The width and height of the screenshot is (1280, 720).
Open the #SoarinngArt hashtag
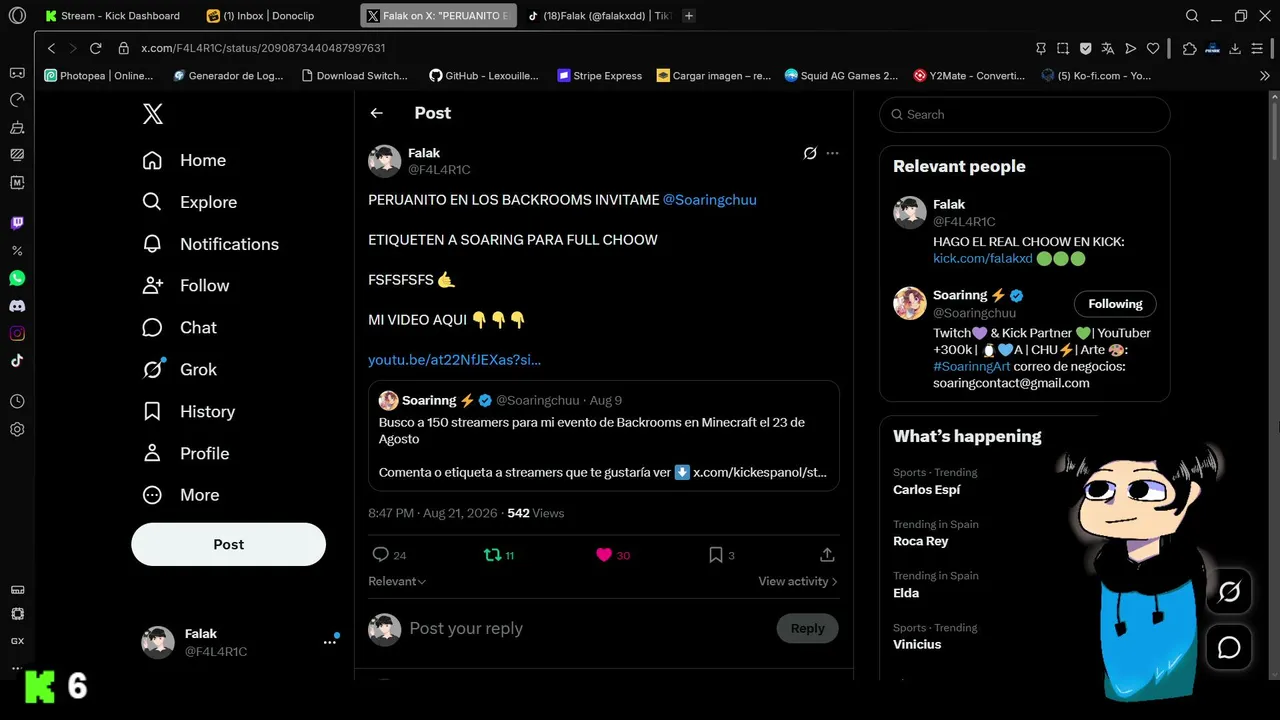(x=972, y=367)
